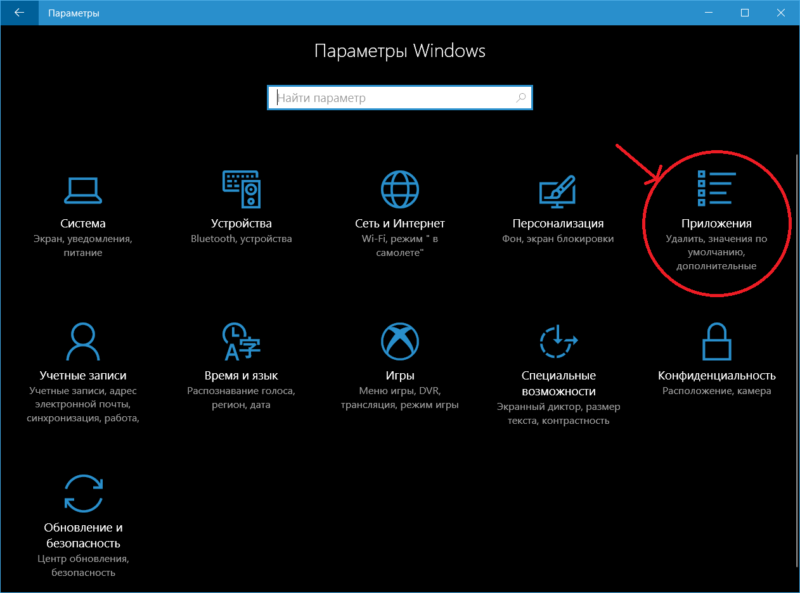This screenshot has width=800, height=593.
Task: Click the magnifier search icon
Action: [520, 97]
